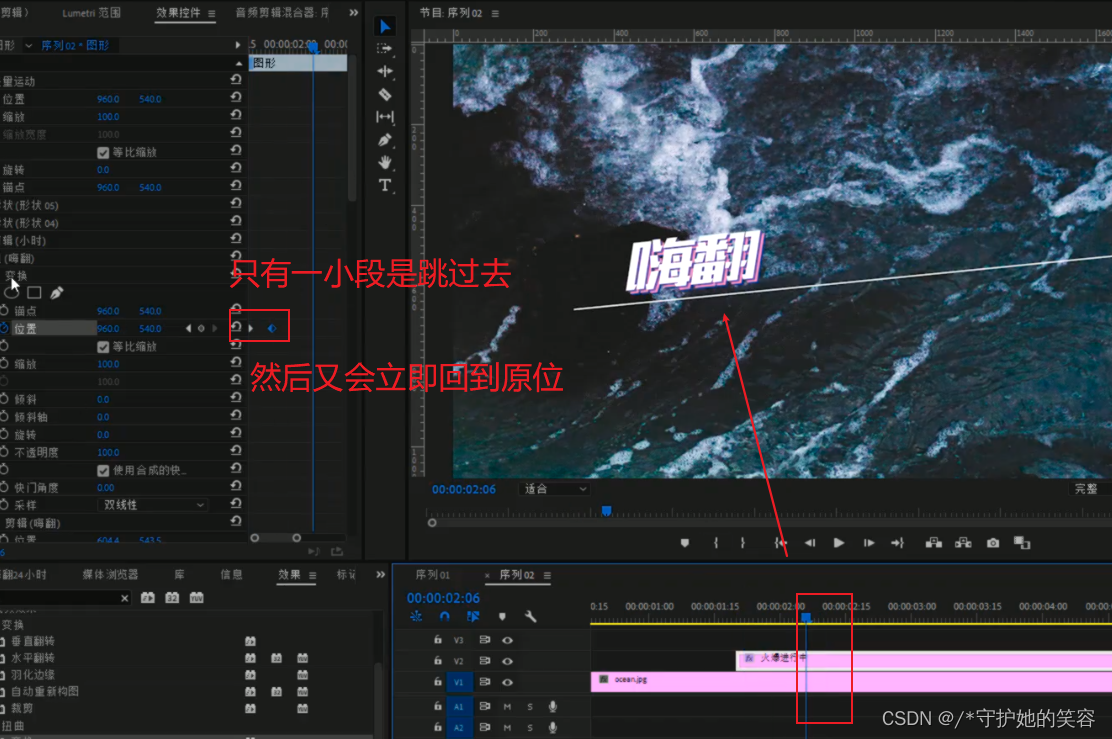Select the Track Select Forward tool

(x=384, y=49)
